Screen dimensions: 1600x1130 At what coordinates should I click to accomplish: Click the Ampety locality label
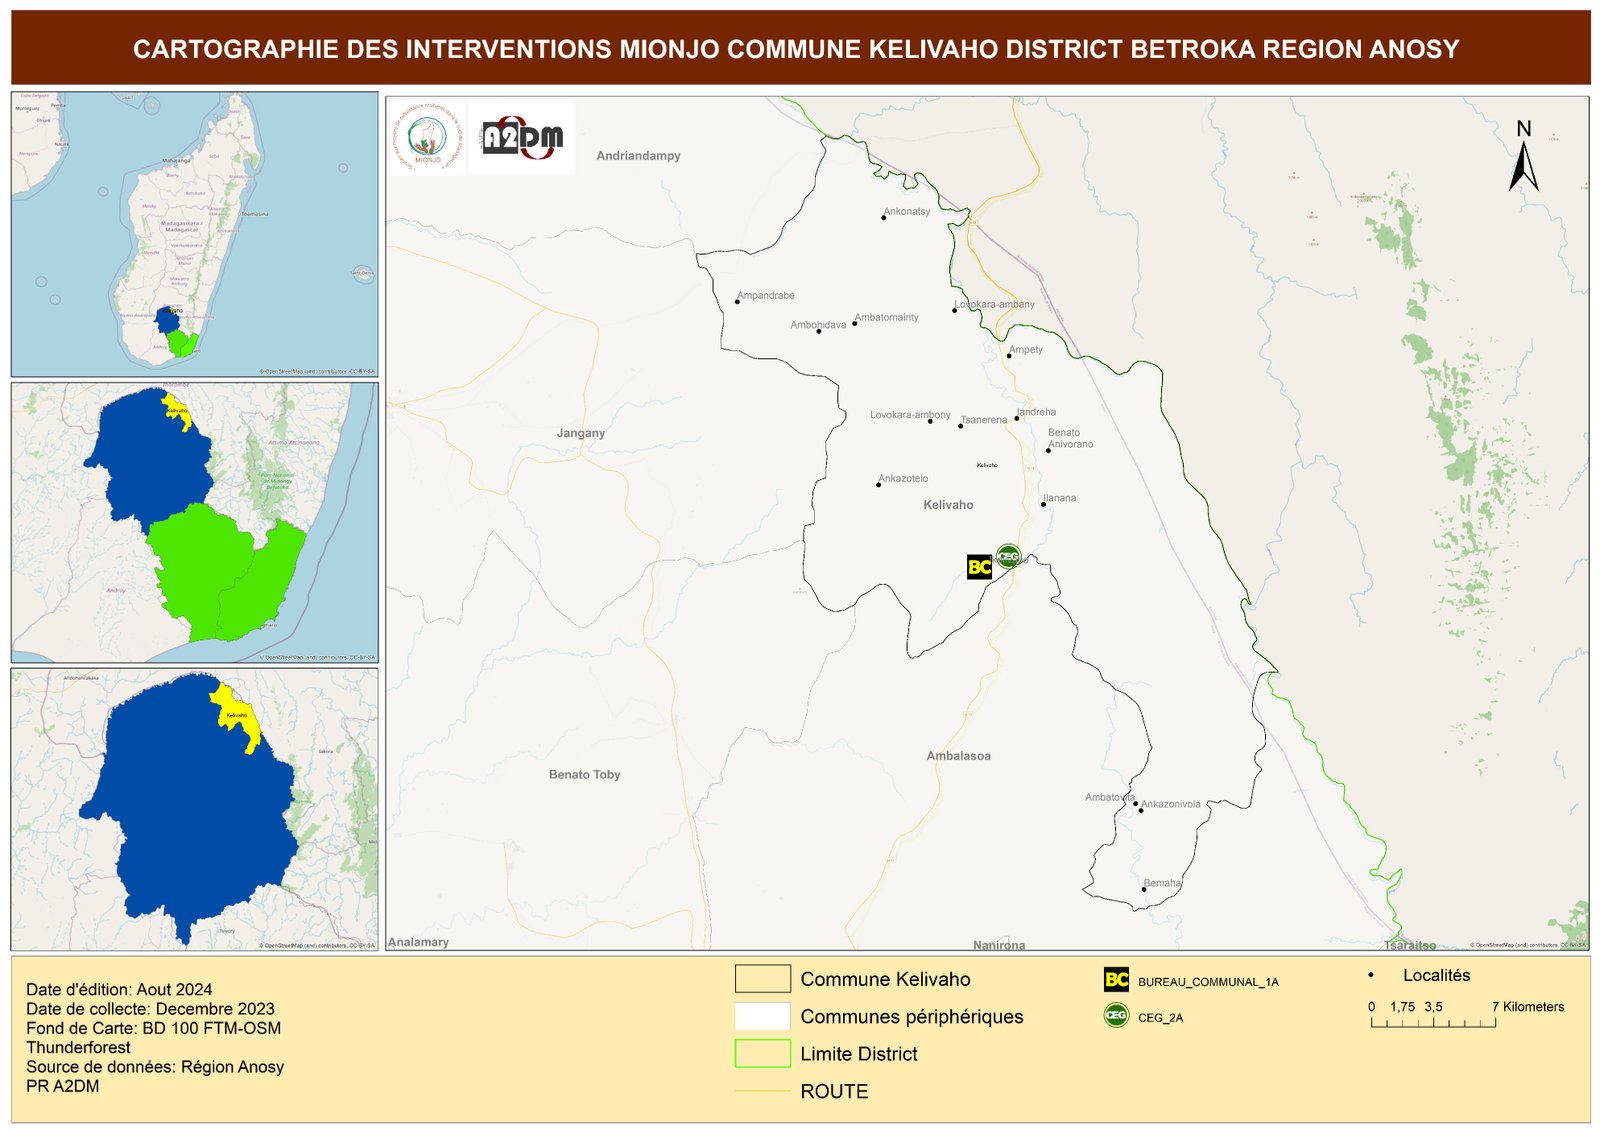point(1026,350)
